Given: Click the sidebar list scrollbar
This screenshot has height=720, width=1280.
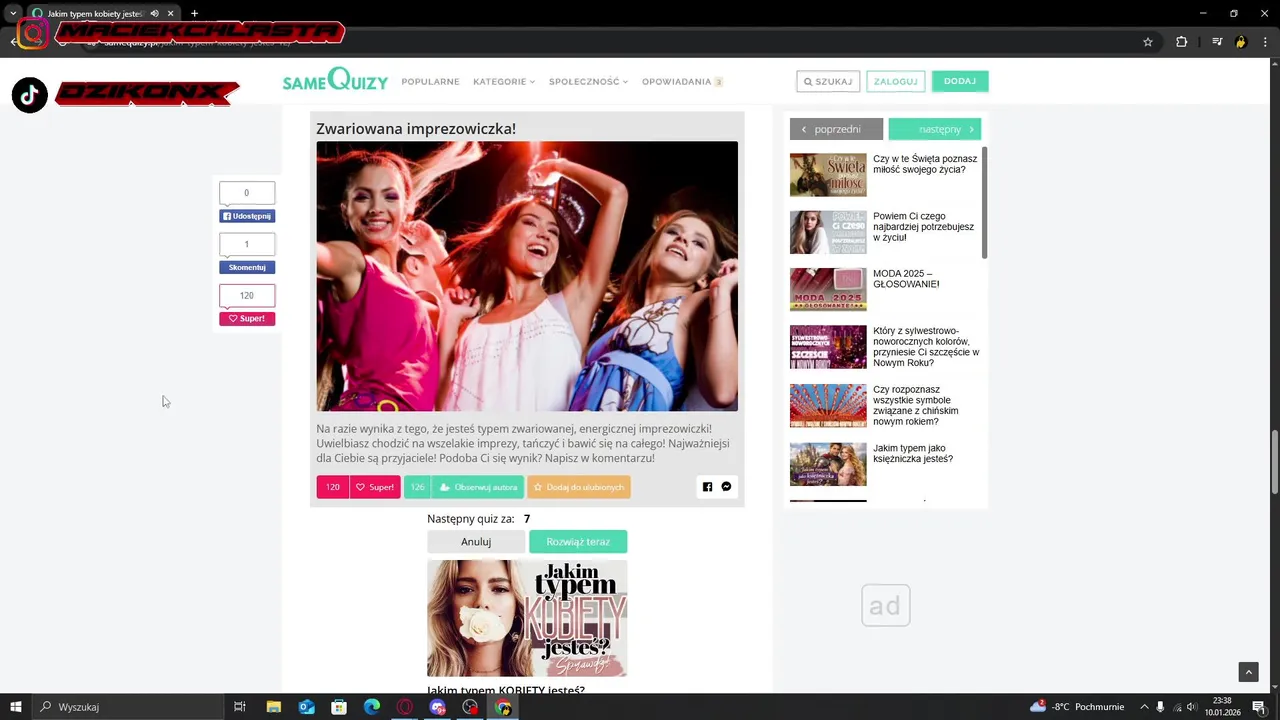Looking at the screenshot, I should click(x=985, y=203).
